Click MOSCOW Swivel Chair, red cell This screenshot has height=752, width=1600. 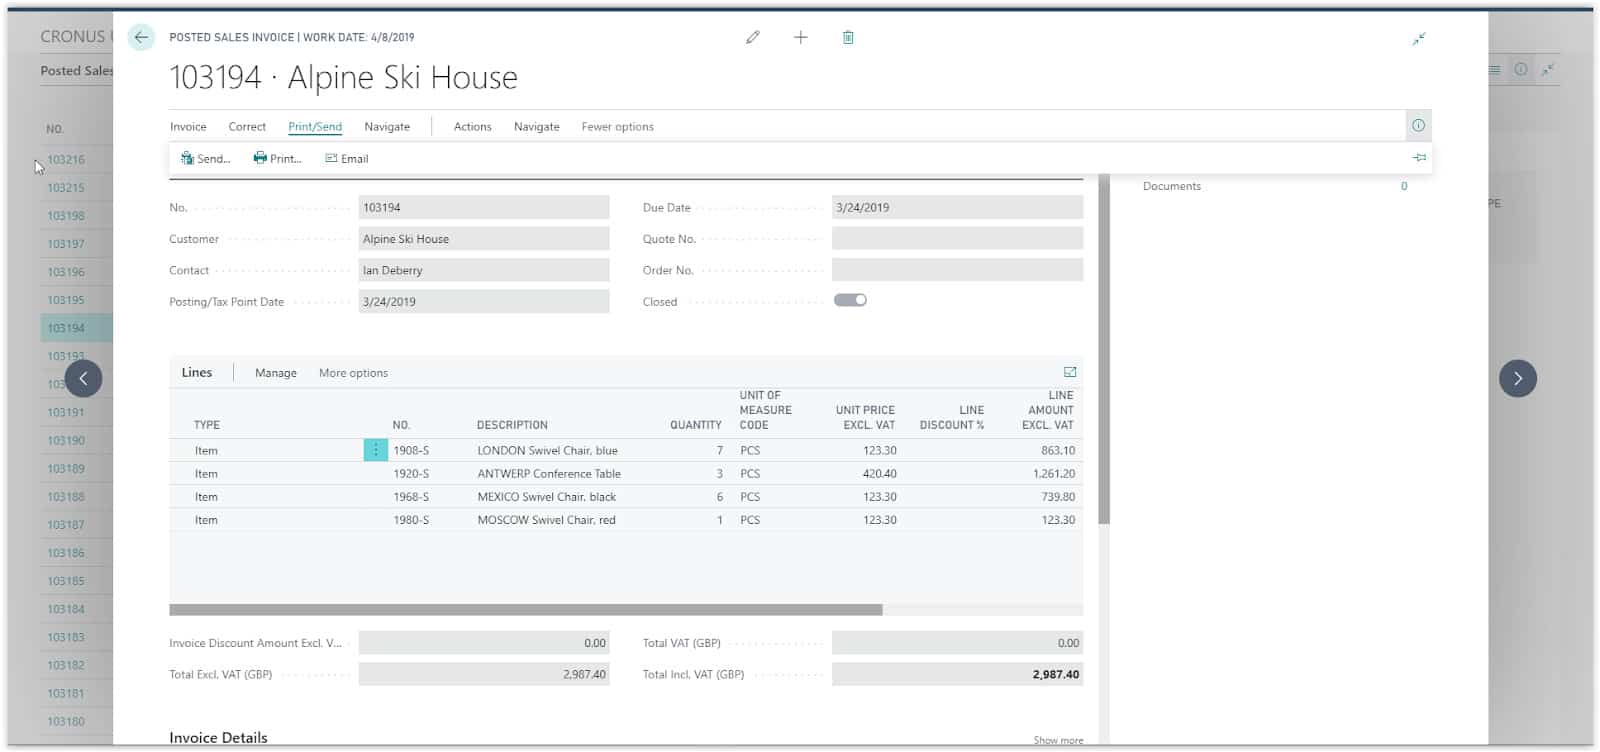(546, 520)
